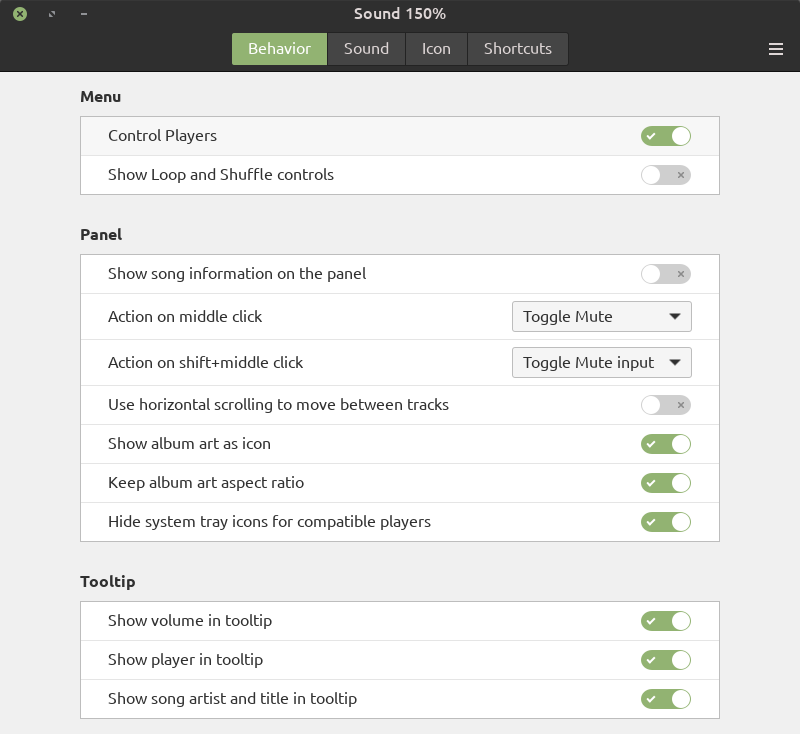The image size is (800, 734).
Task: Click the Toggle Mute dropdown arrow
Action: click(x=675, y=317)
